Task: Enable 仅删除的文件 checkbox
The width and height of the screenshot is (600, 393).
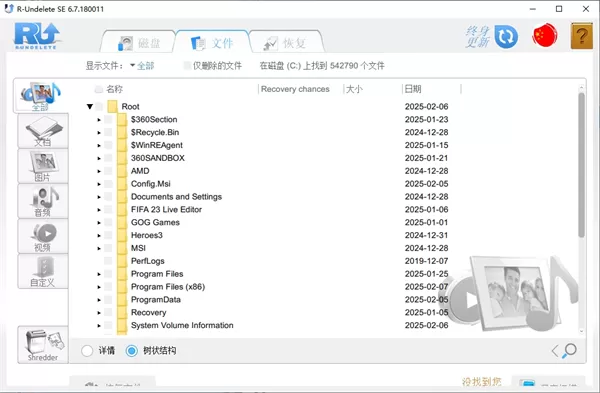Action: coord(187,65)
